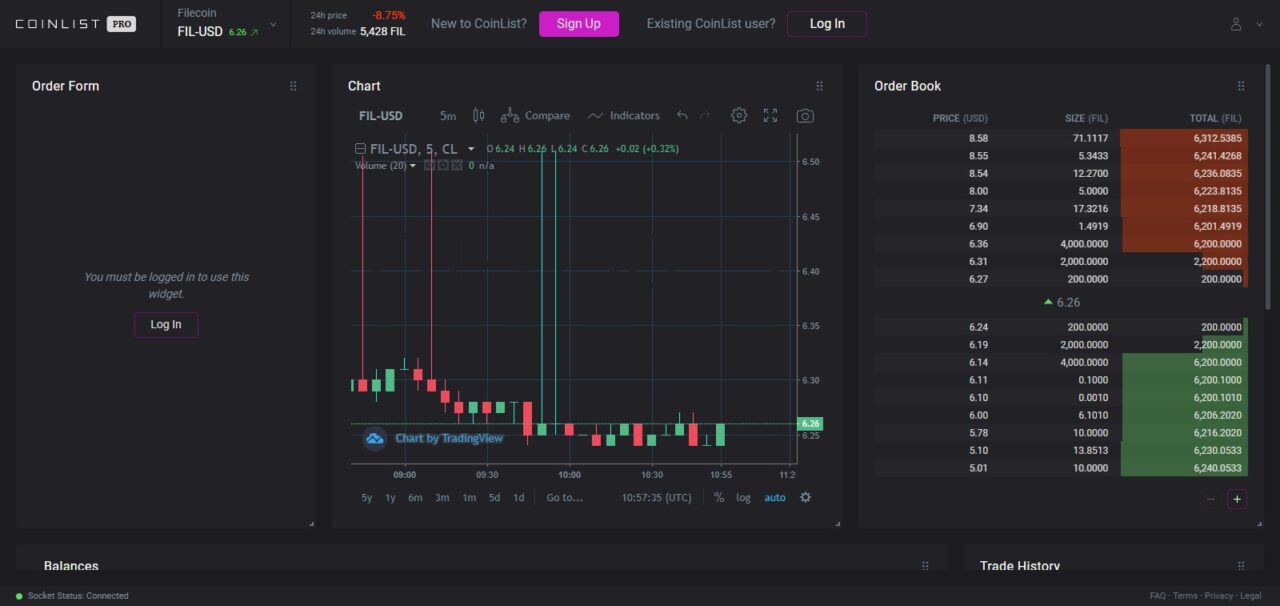Toggle log scale on chart
Image resolution: width=1280 pixels, height=606 pixels.
tap(743, 497)
